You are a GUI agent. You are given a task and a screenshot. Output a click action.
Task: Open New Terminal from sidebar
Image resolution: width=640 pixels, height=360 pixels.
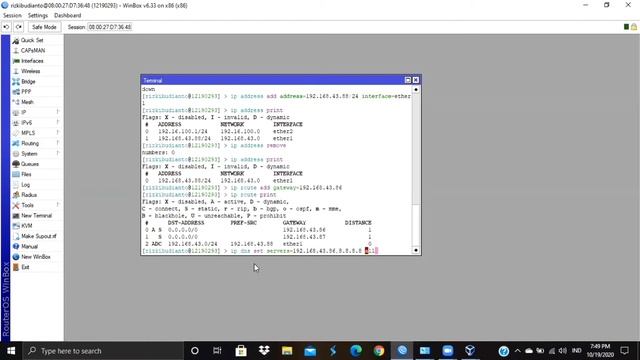[37, 216]
